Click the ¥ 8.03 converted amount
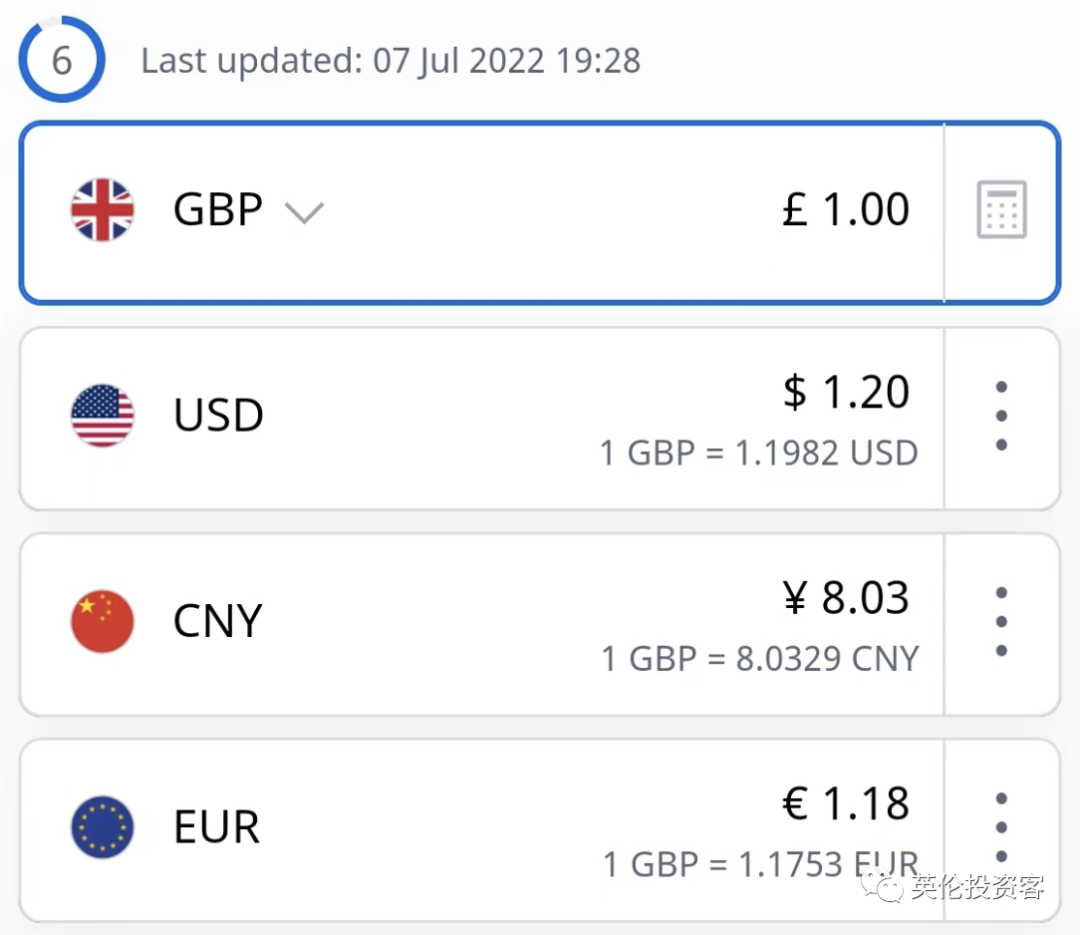Screen dimensions: 1080x935 click(846, 598)
